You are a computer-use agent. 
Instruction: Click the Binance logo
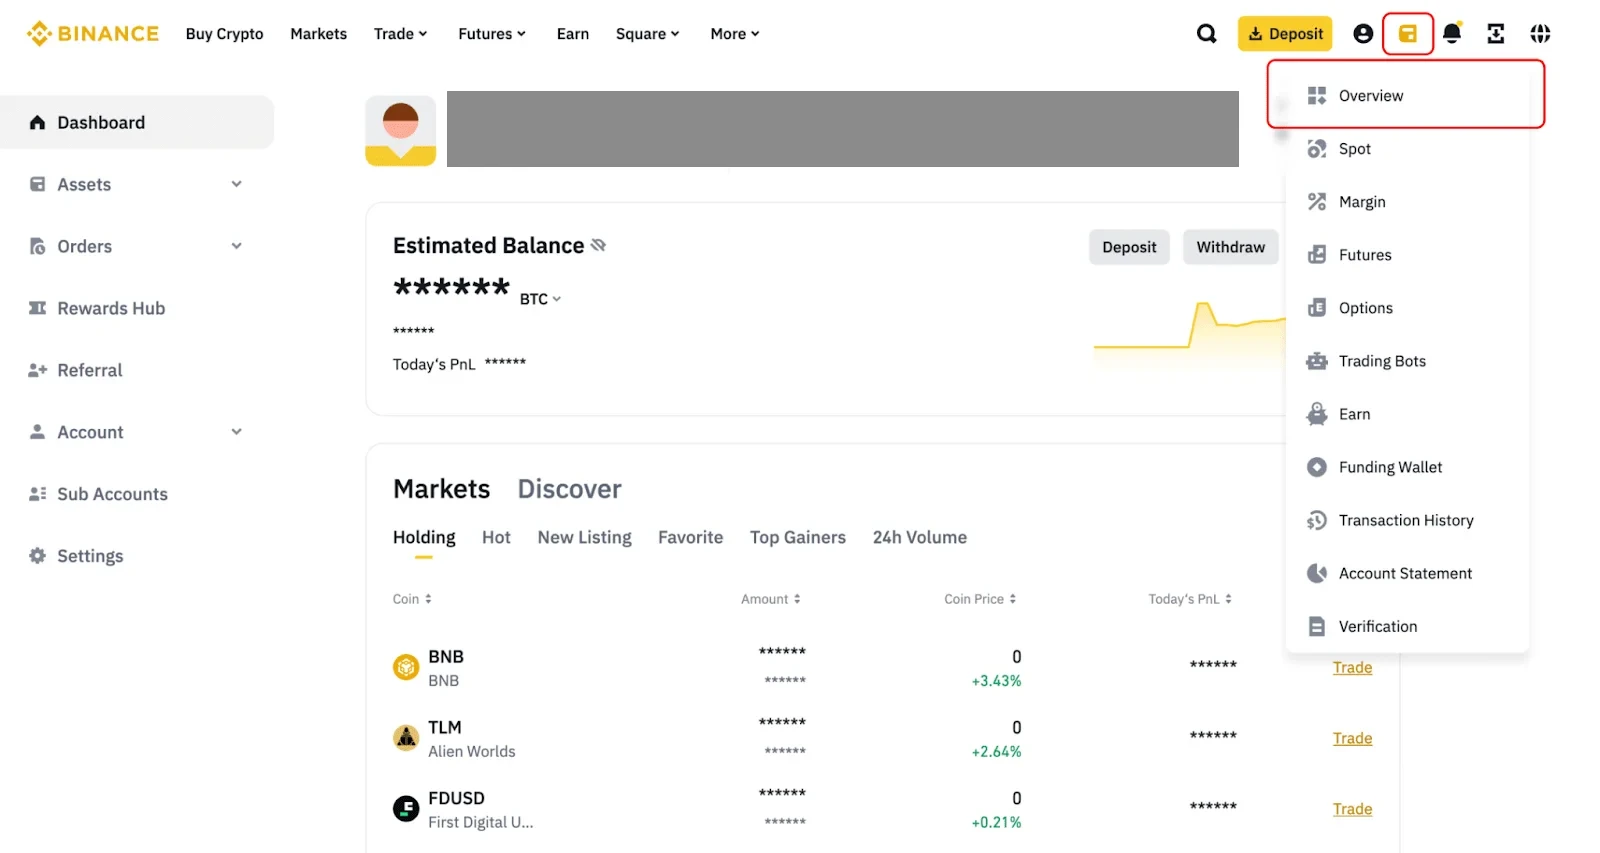92,34
